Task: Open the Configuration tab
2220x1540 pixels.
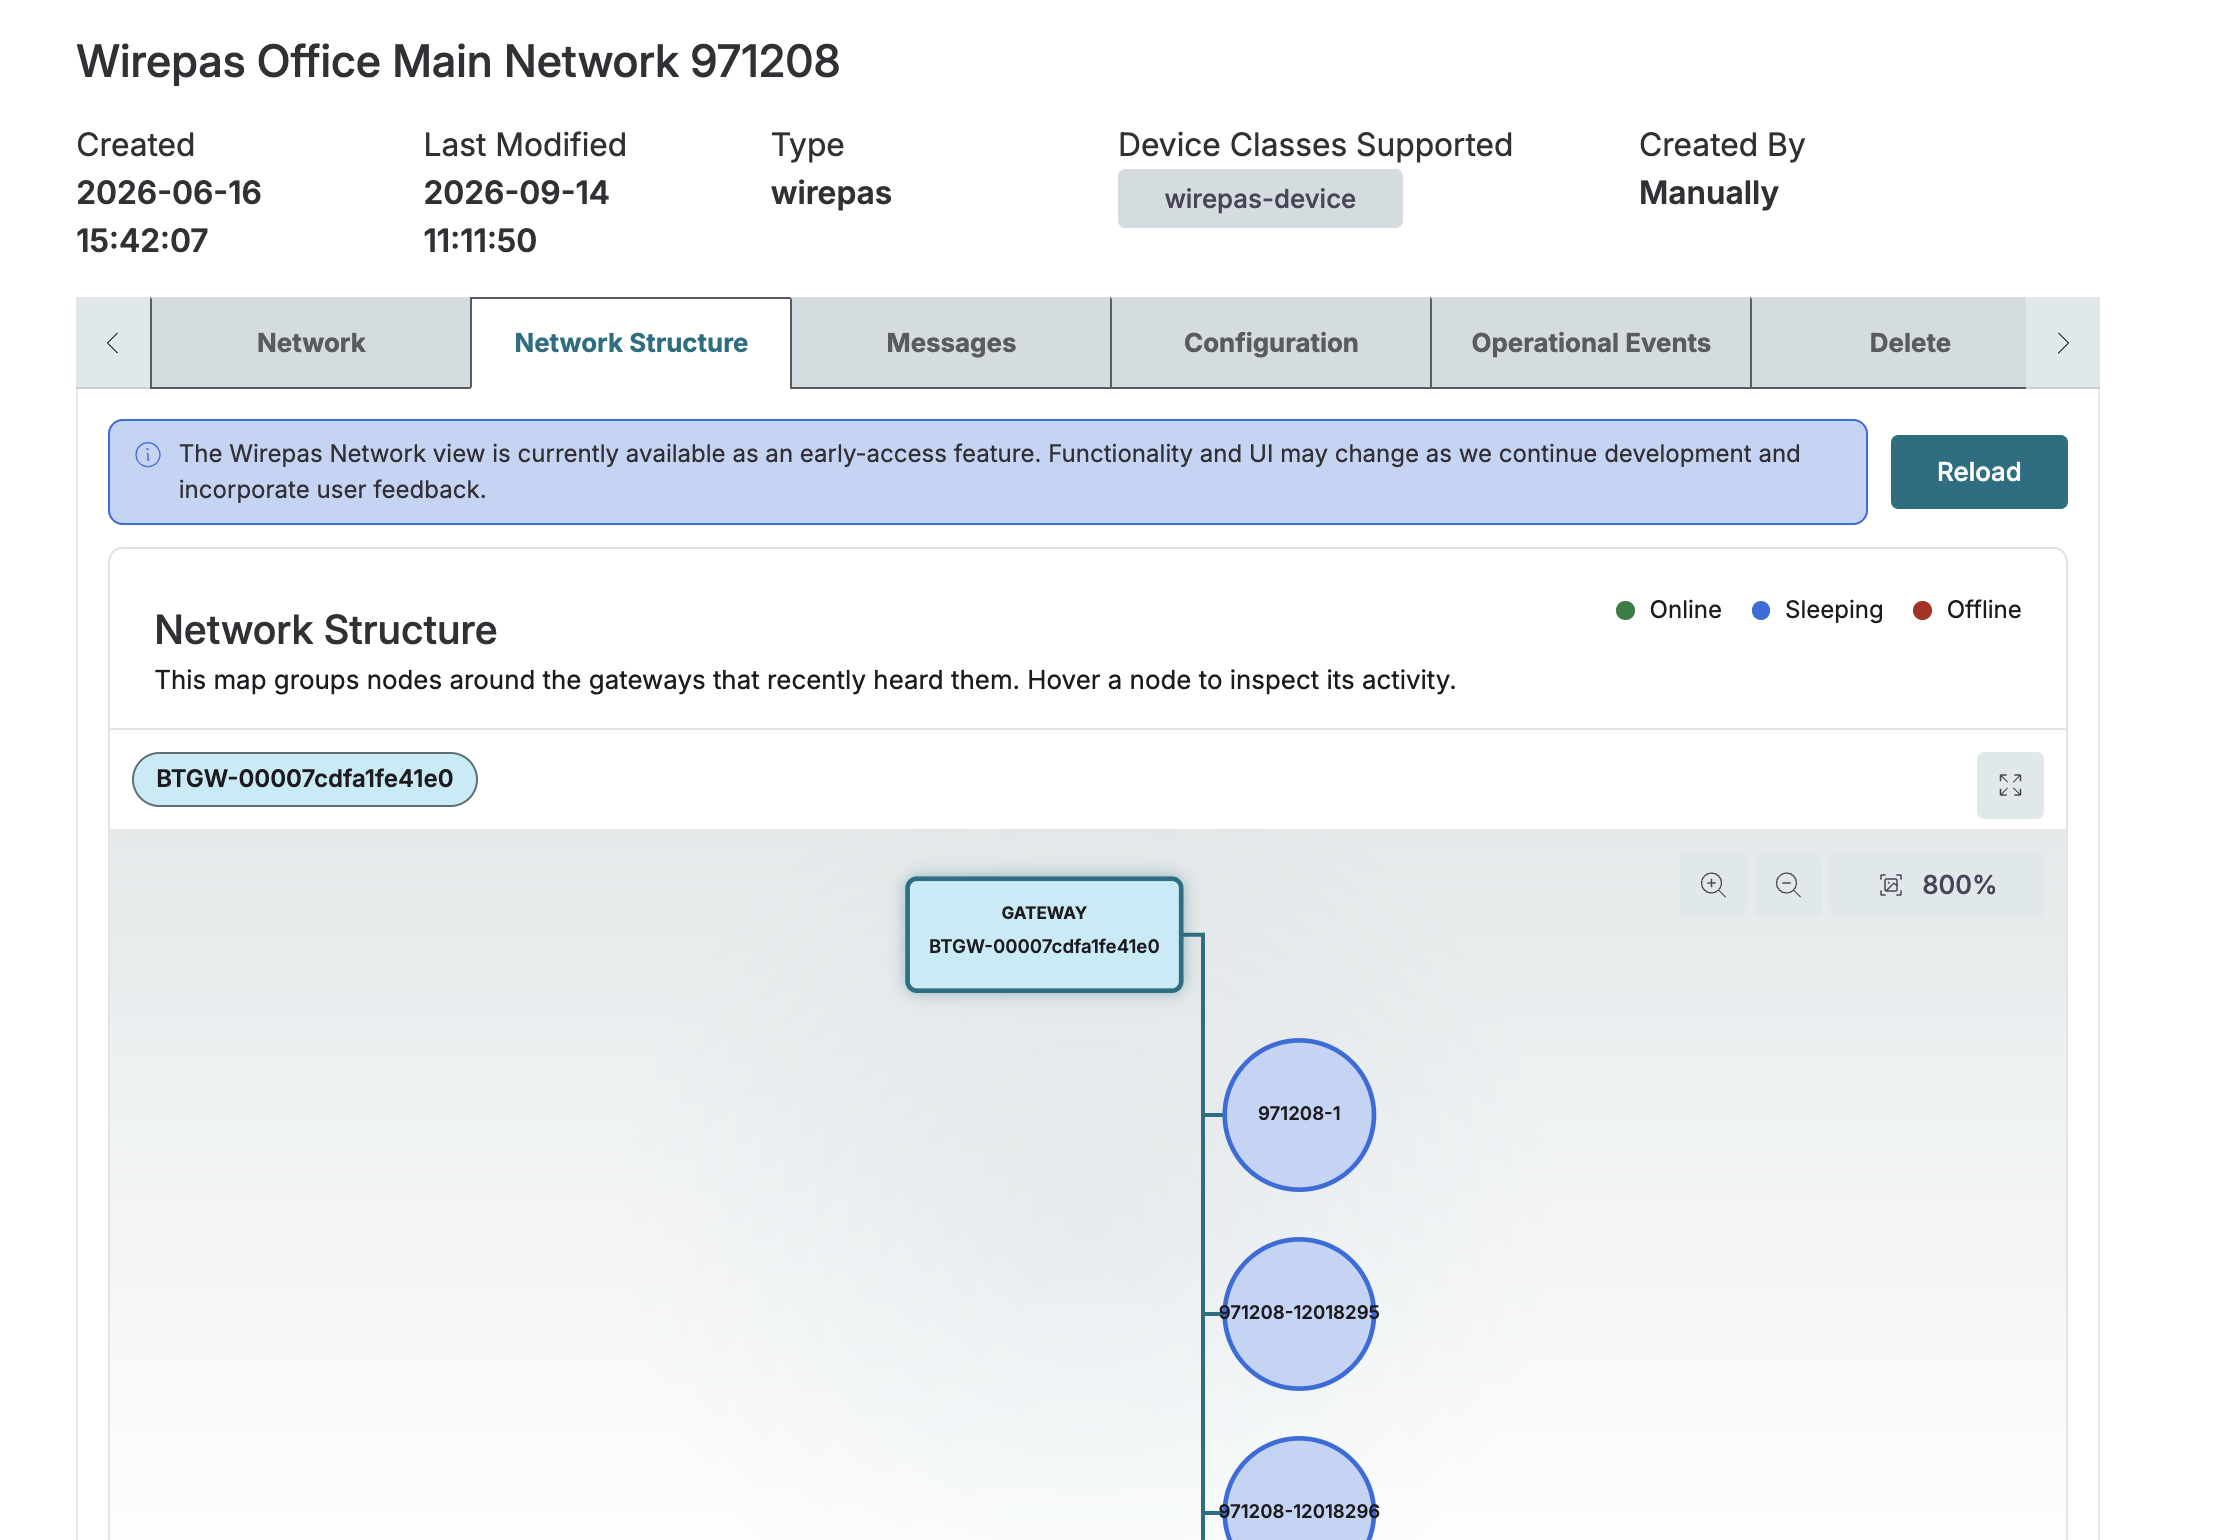Action: 1271,343
